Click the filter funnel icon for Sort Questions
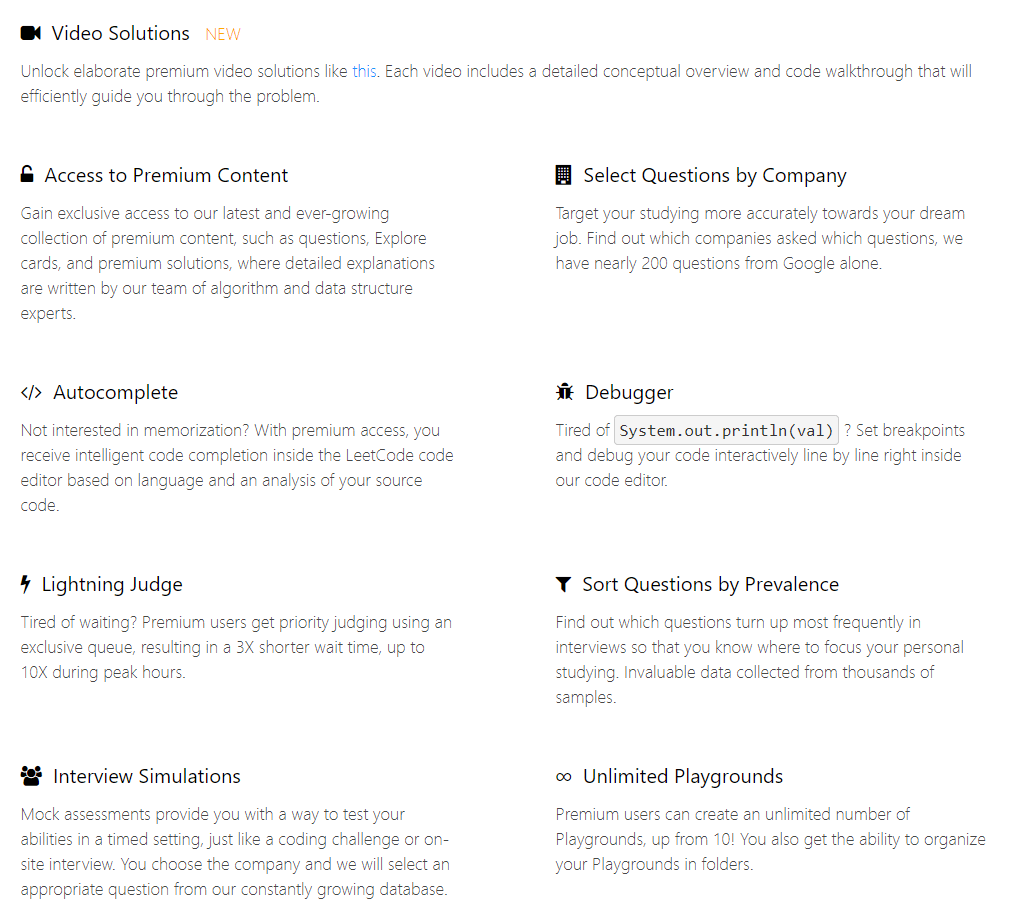This screenshot has height=914, width=1013. click(563, 584)
